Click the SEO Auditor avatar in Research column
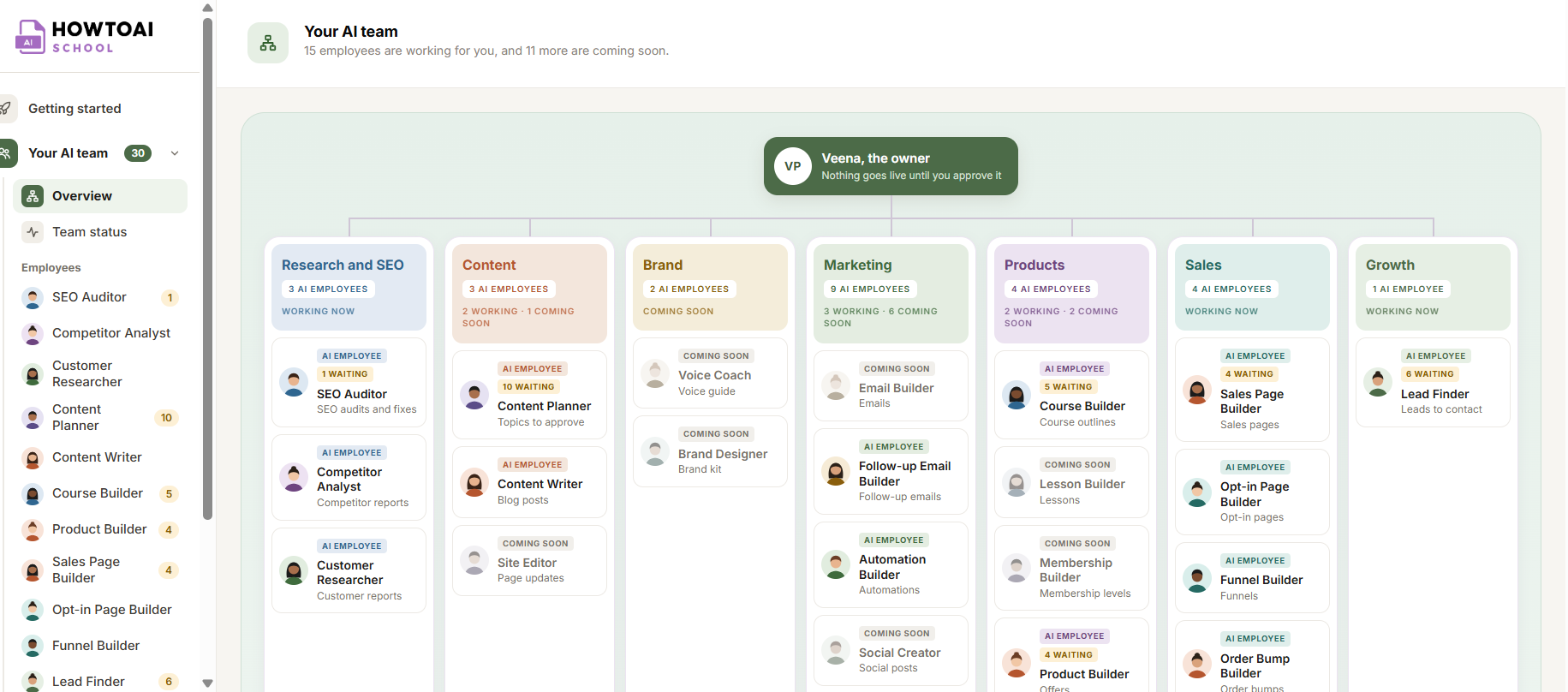Screen dimensions: 1568x692 294,382
